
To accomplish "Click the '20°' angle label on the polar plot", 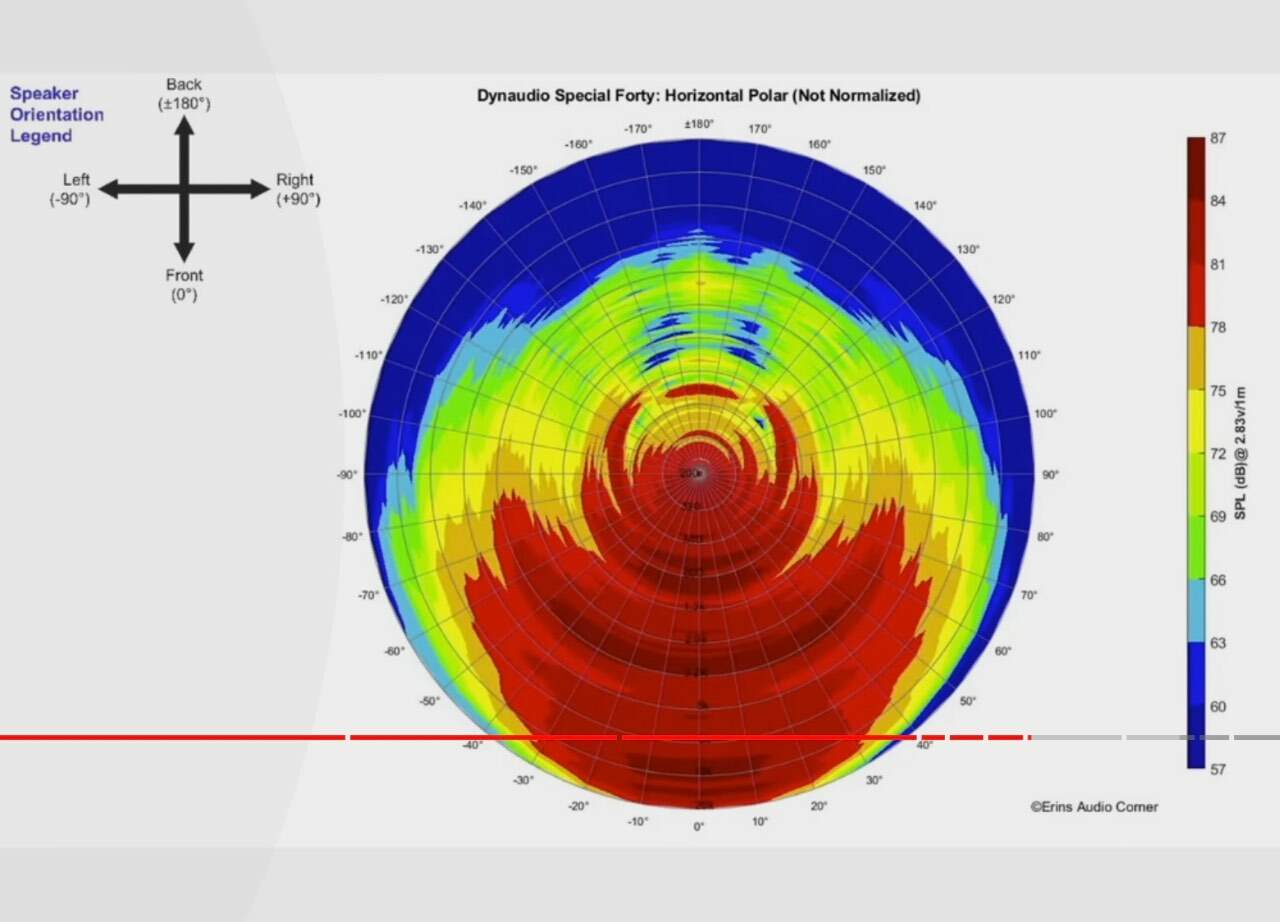I will click(x=819, y=806).
